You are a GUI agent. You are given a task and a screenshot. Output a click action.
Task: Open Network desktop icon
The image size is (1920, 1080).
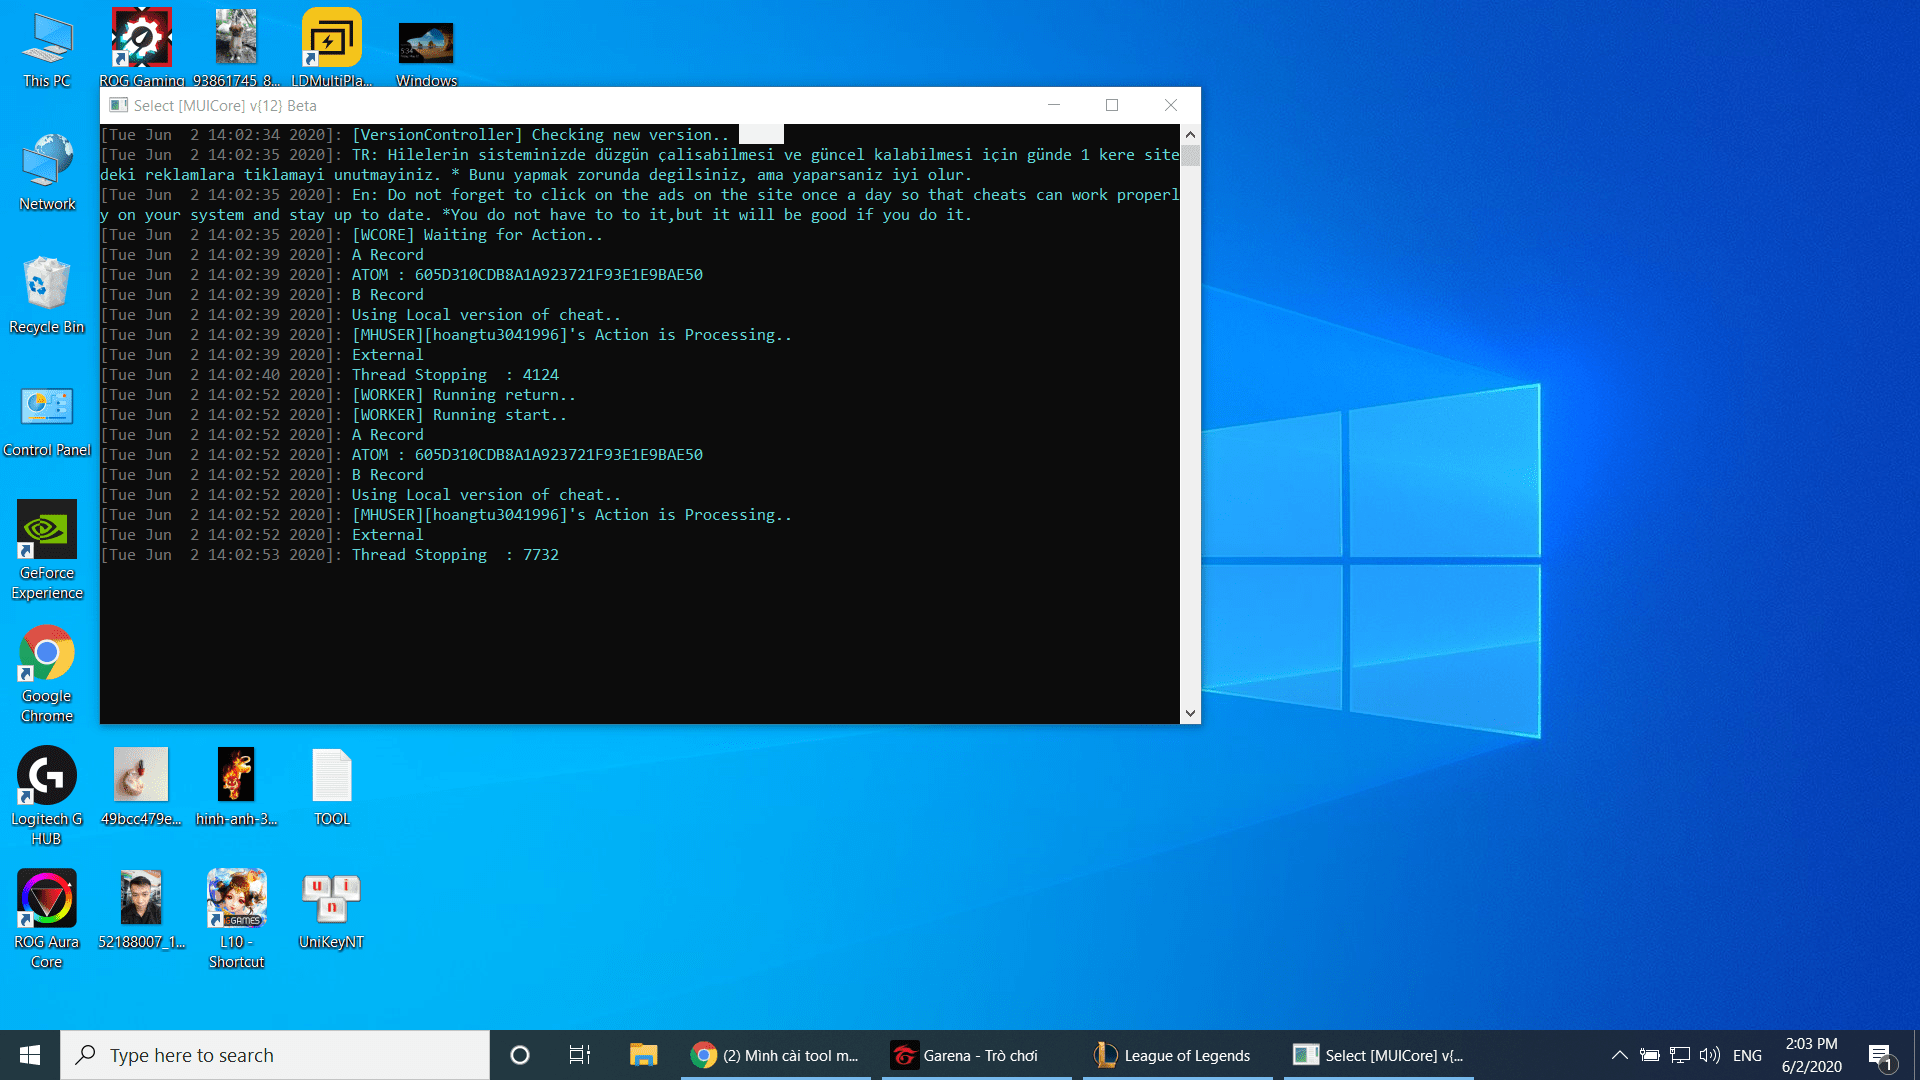point(47,172)
